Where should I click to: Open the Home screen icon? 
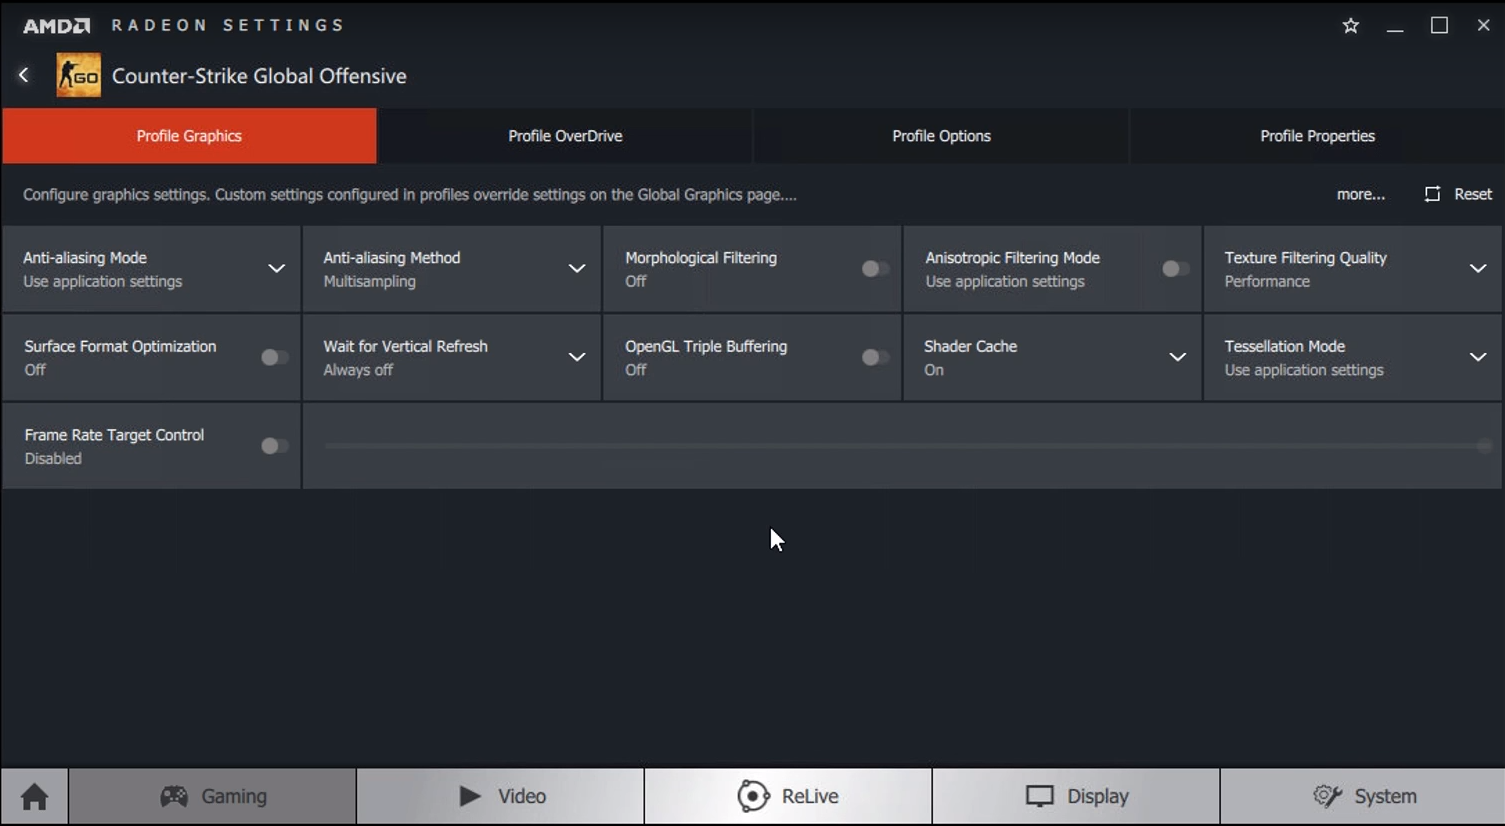click(35, 796)
